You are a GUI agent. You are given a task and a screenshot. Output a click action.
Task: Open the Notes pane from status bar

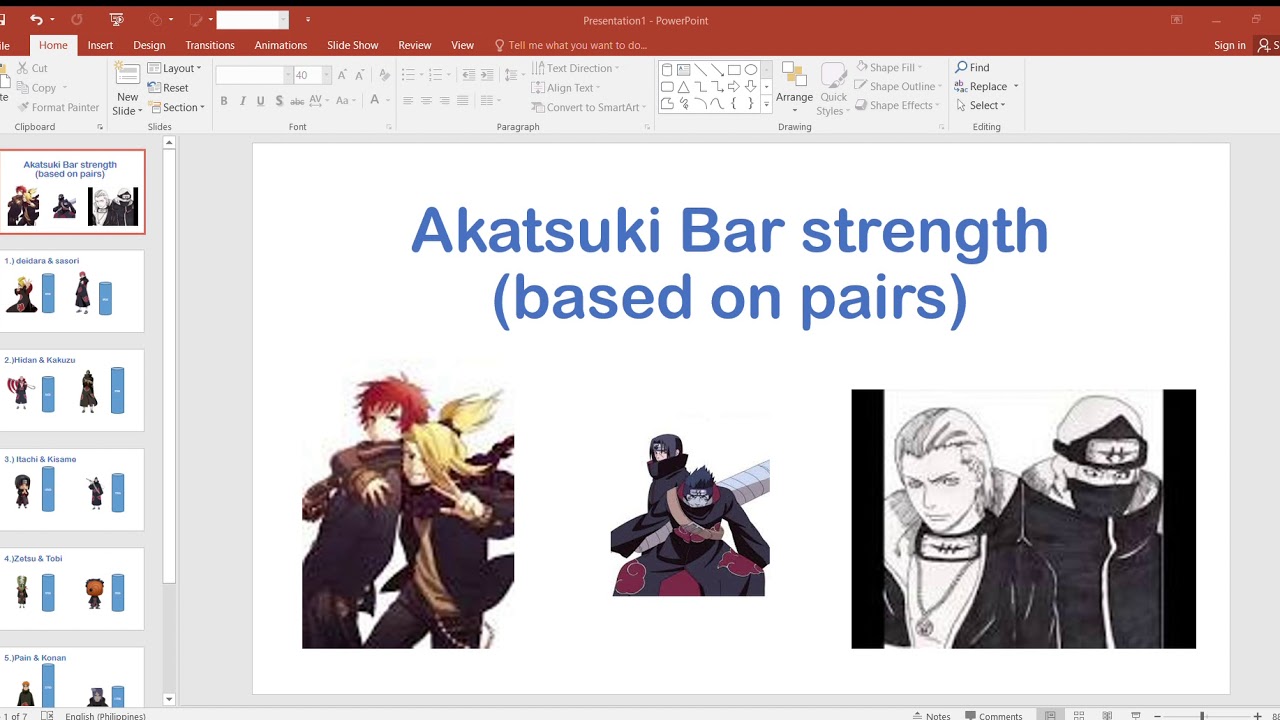(932, 716)
